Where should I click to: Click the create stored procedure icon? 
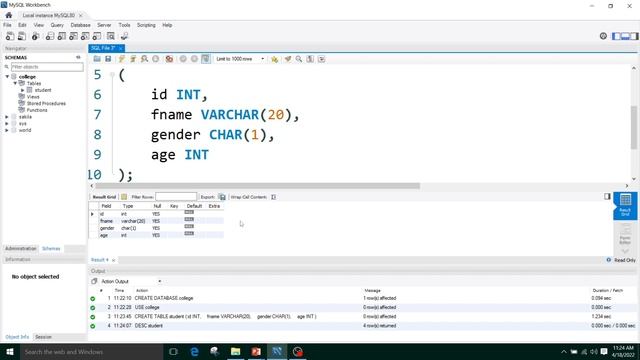pyautogui.click(x=85, y=36)
